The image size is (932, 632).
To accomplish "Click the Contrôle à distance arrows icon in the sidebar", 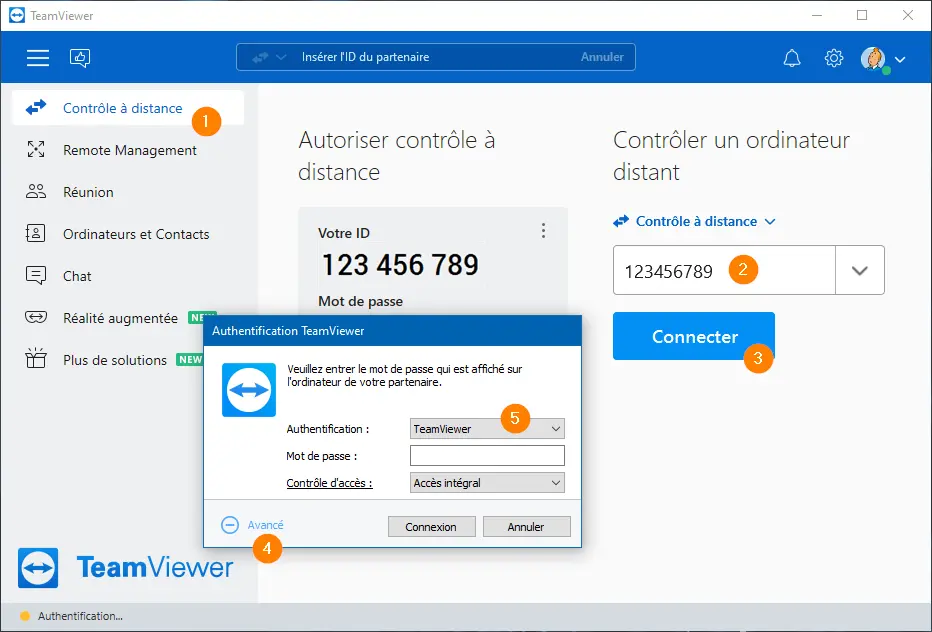I will point(36,107).
